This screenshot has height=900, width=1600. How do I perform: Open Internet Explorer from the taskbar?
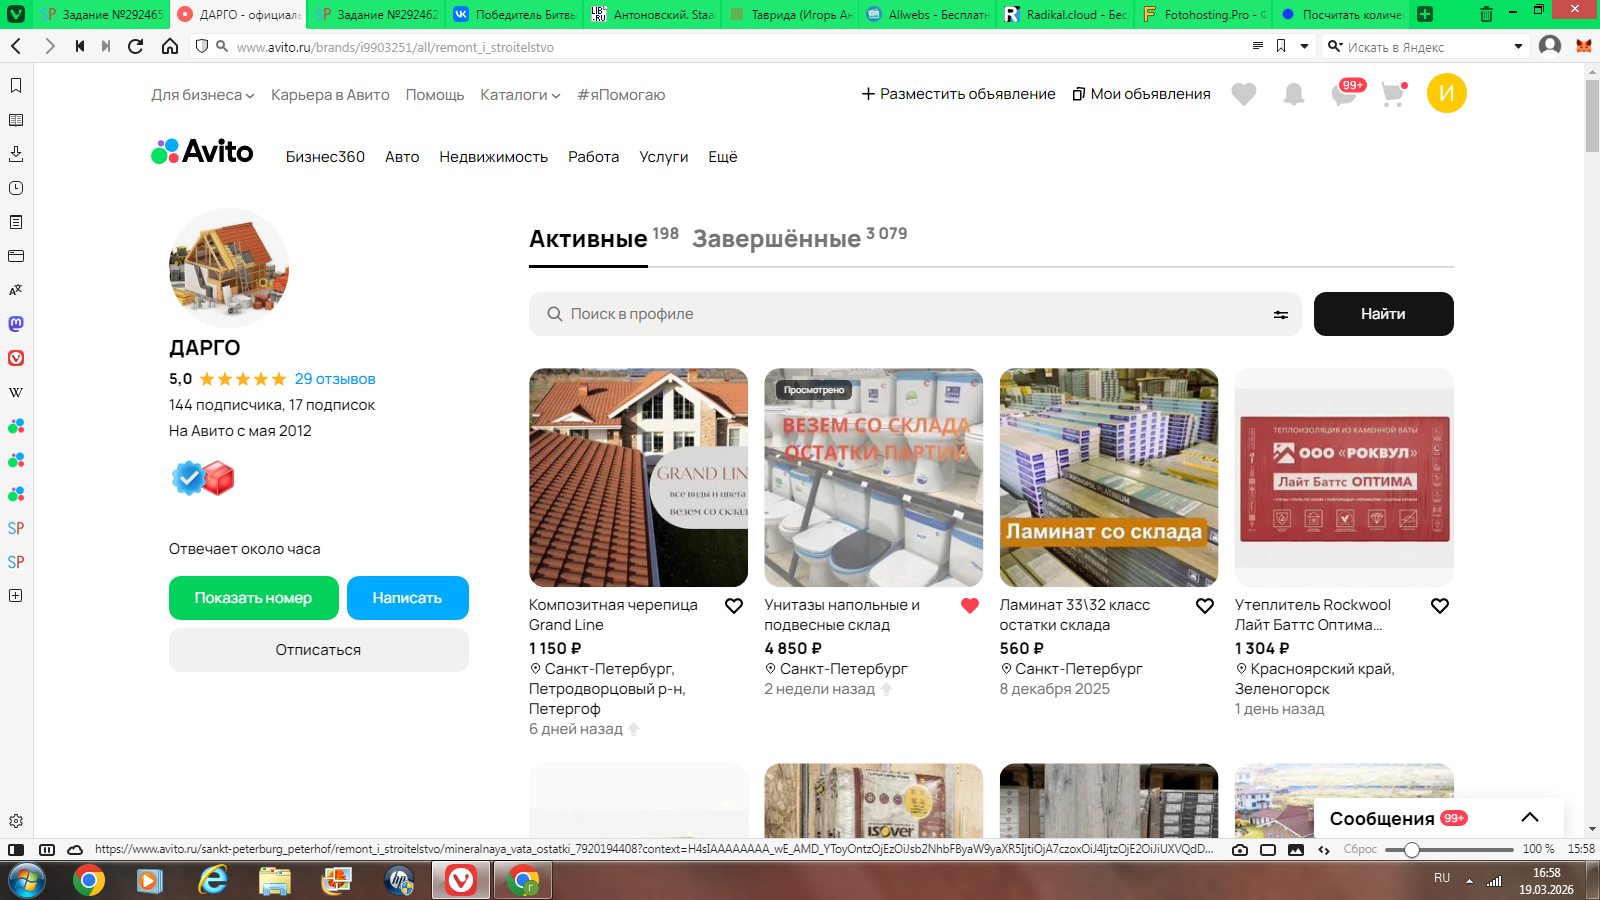213,880
